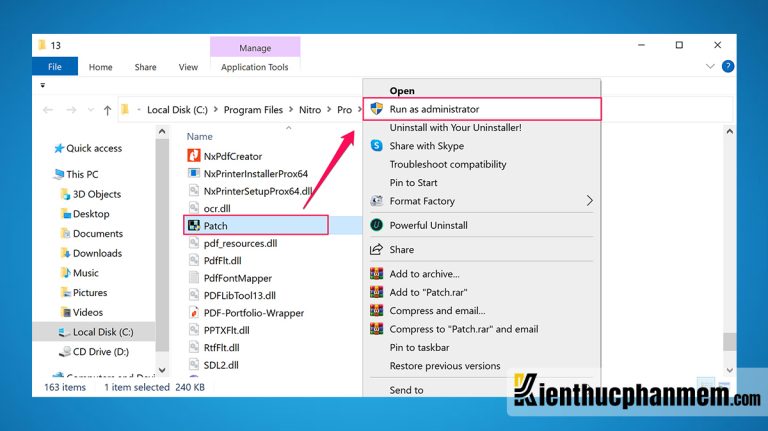The width and height of the screenshot is (768, 431).
Task: Click Program Files in the address breadcrumb
Action: coord(253,110)
